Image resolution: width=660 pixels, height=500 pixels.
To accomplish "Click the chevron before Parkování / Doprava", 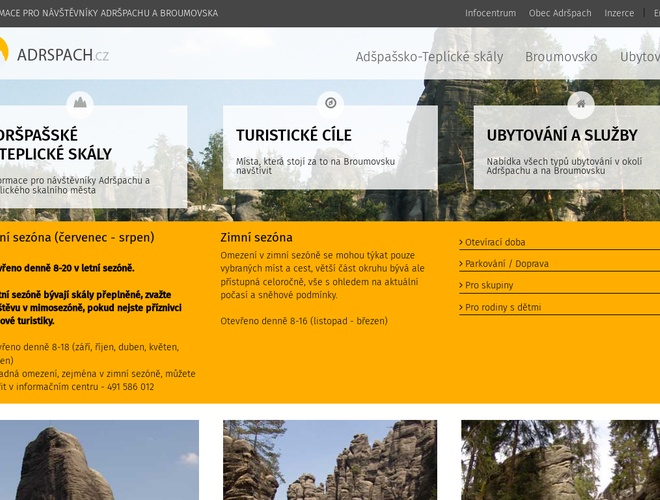I will coord(461,264).
